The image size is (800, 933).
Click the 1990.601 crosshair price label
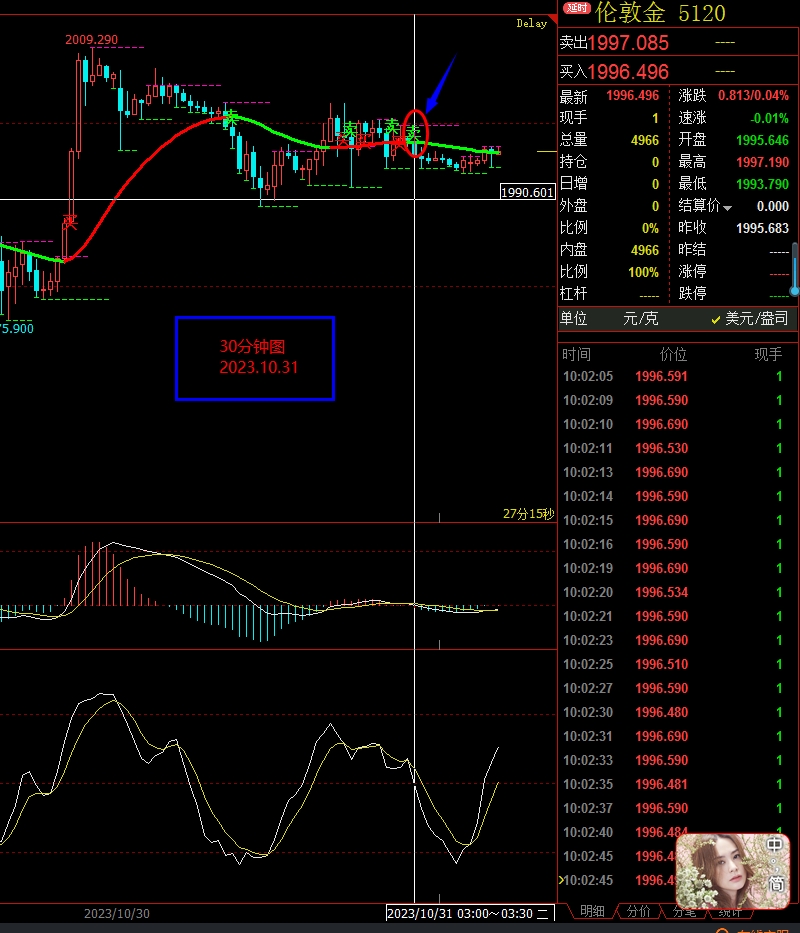pos(527,193)
